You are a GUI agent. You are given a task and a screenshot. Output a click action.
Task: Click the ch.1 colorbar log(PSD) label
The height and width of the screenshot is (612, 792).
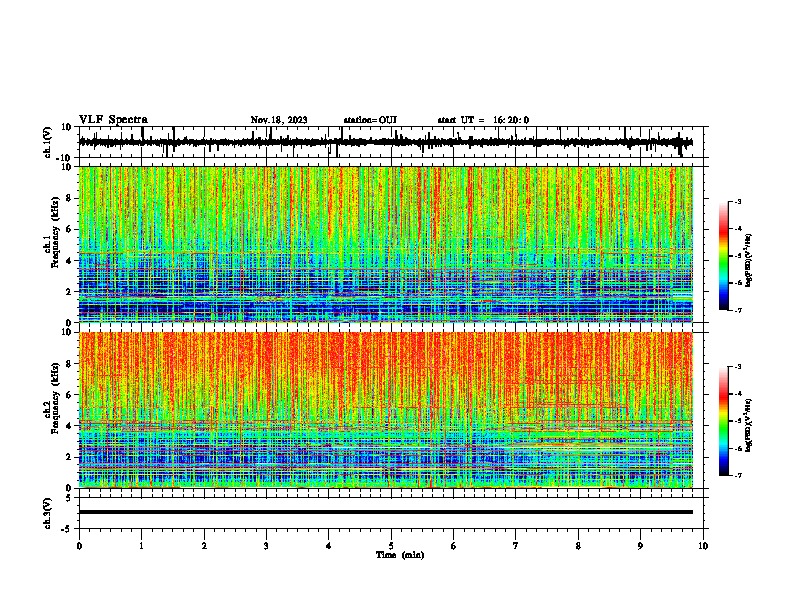pyautogui.click(x=749, y=261)
